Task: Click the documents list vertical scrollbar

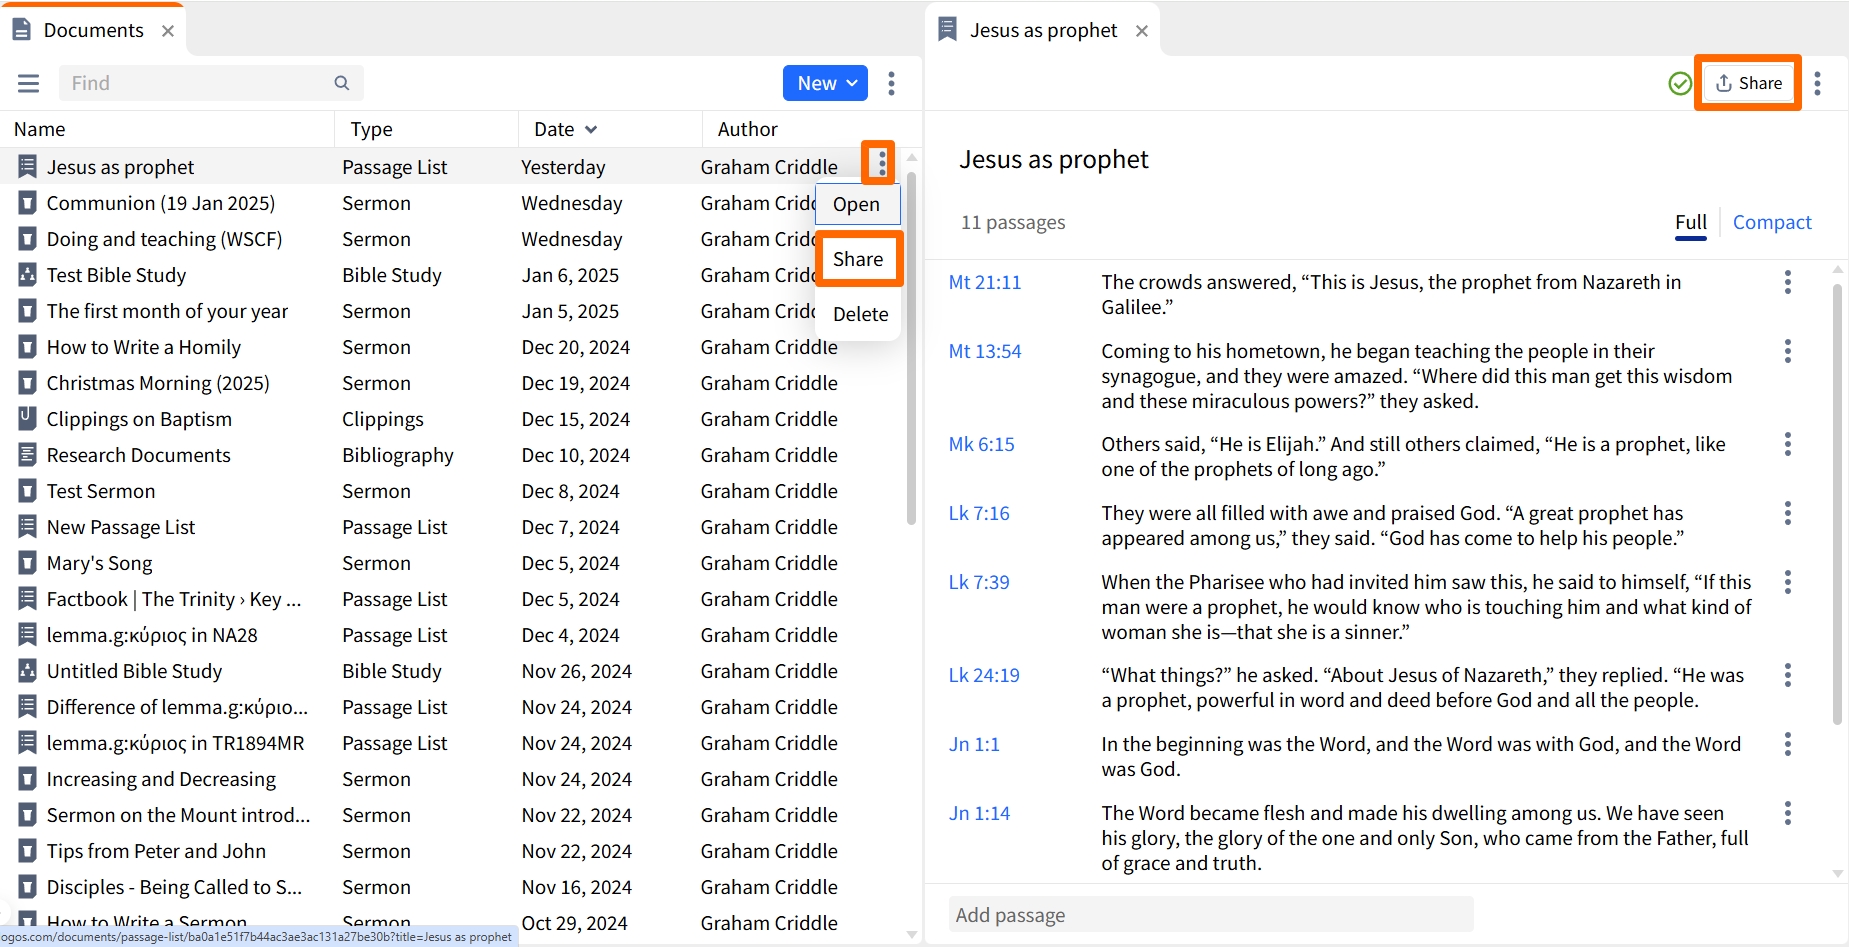Action: coord(911,350)
